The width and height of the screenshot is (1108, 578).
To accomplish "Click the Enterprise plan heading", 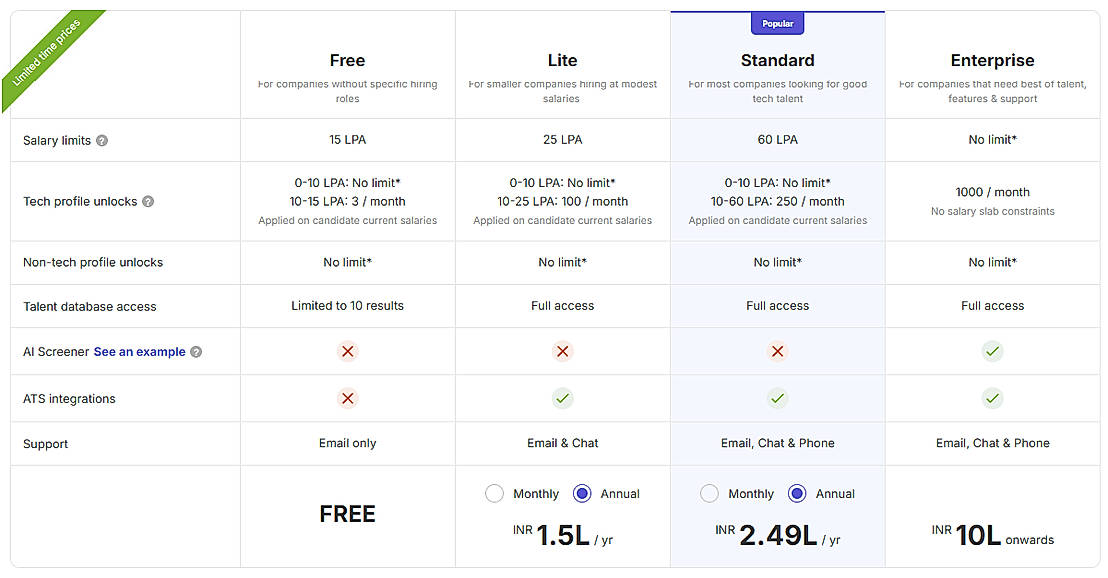I will (992, 61).
